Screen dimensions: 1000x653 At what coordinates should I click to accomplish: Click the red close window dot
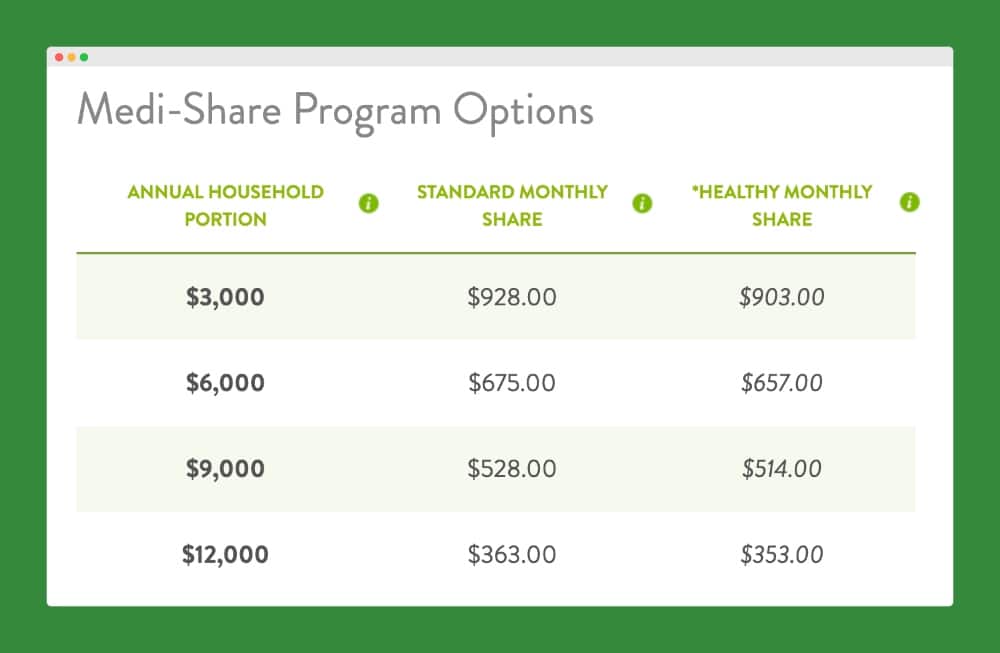tap(59, 57)
